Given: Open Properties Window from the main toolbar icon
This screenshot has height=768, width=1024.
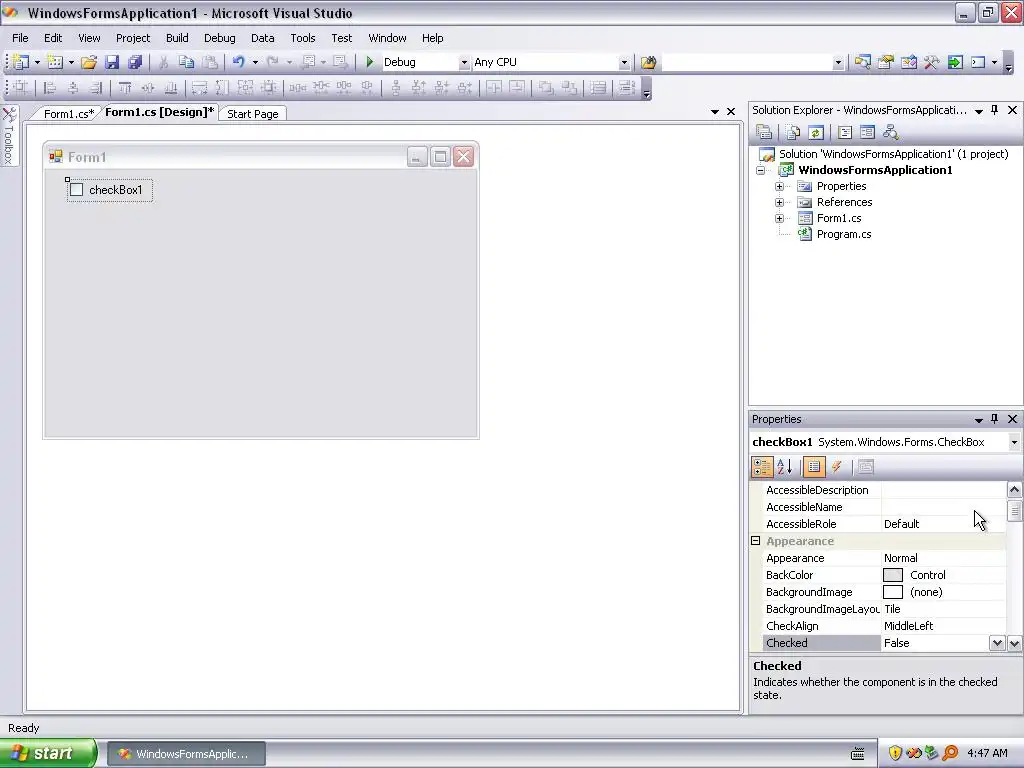Looking at the screenshot, I should pyautogui.click(x=886, y=62).
